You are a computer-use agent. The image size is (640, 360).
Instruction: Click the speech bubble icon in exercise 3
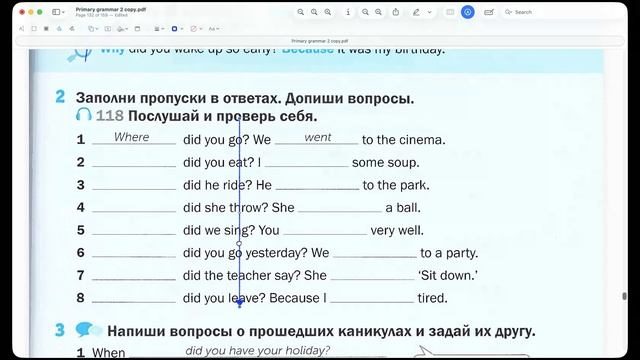coord(88,329)
